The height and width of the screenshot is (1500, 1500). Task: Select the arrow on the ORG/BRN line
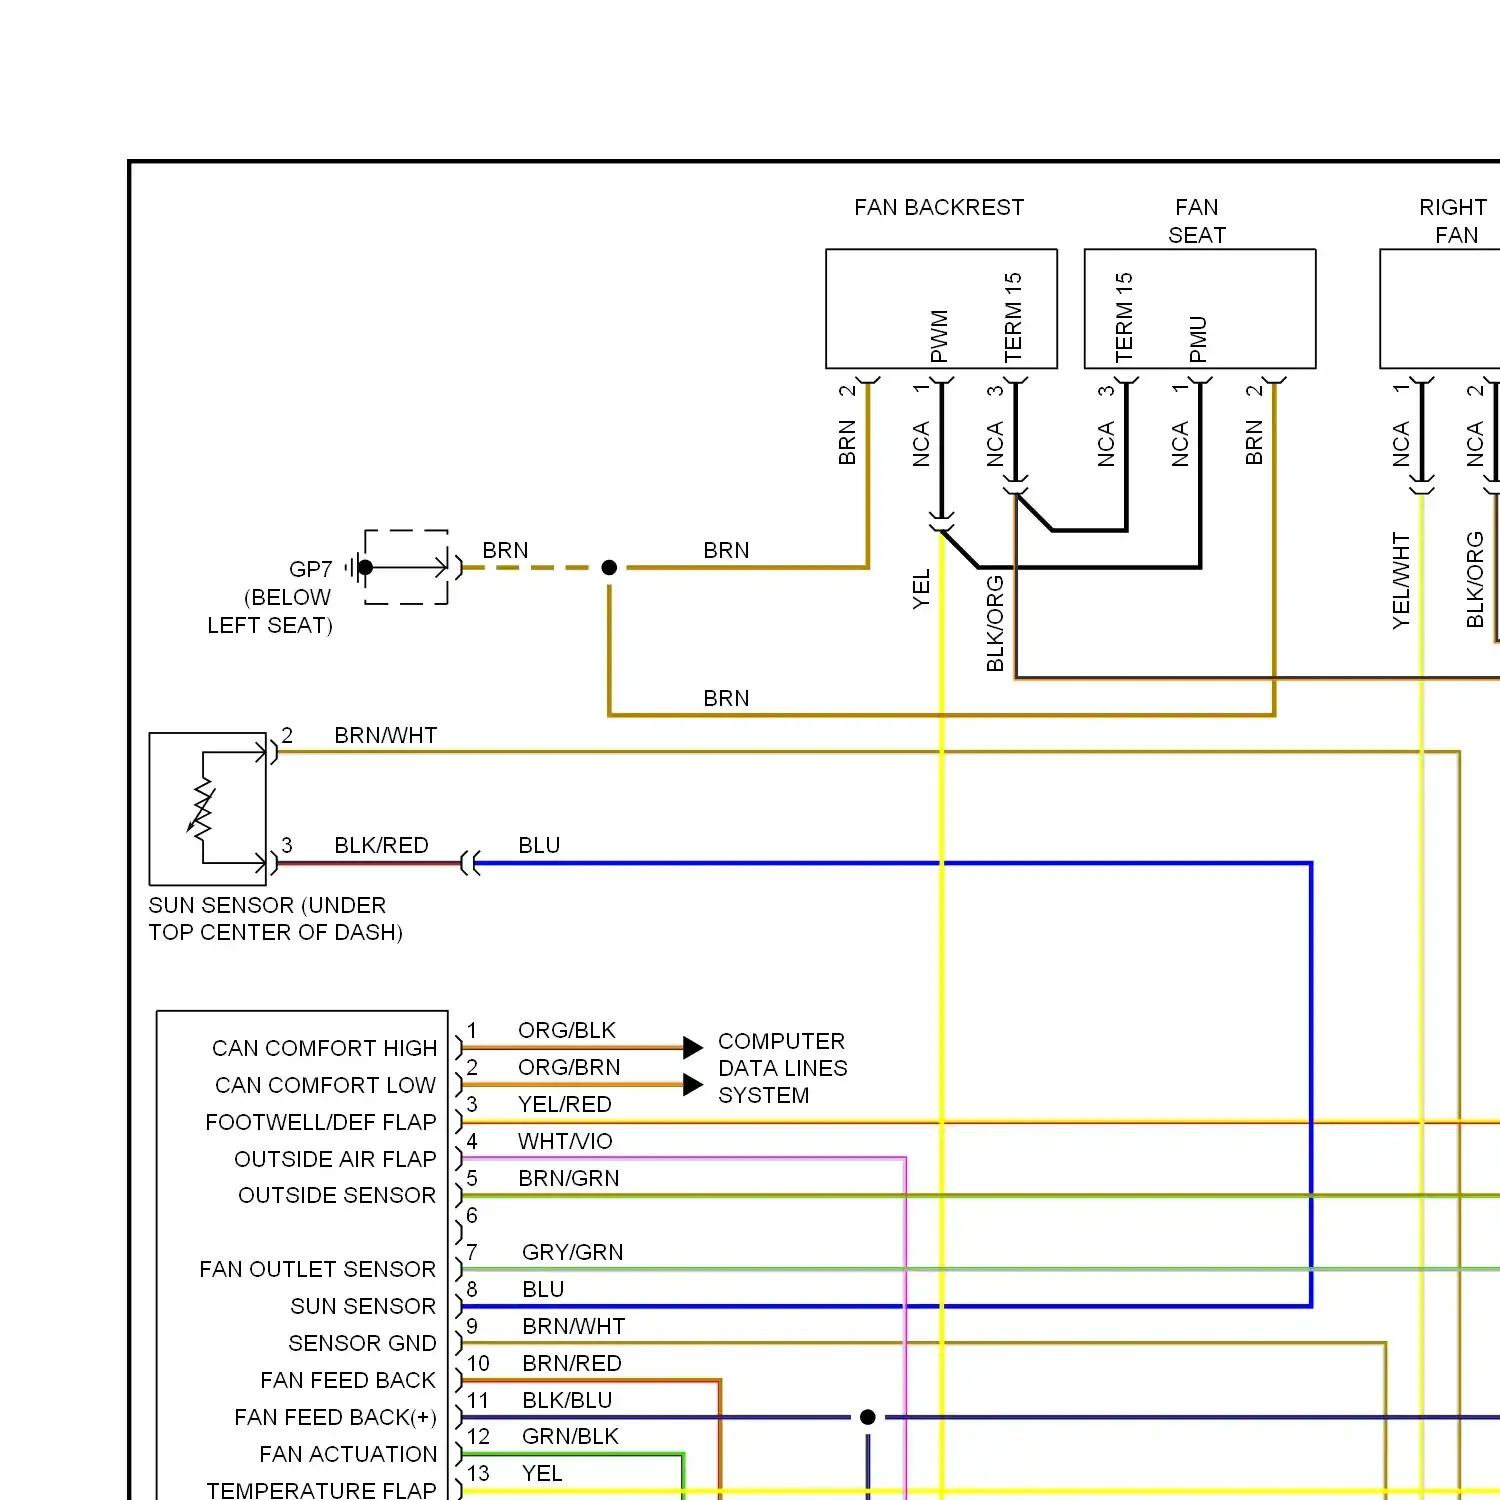(693, 1085)
